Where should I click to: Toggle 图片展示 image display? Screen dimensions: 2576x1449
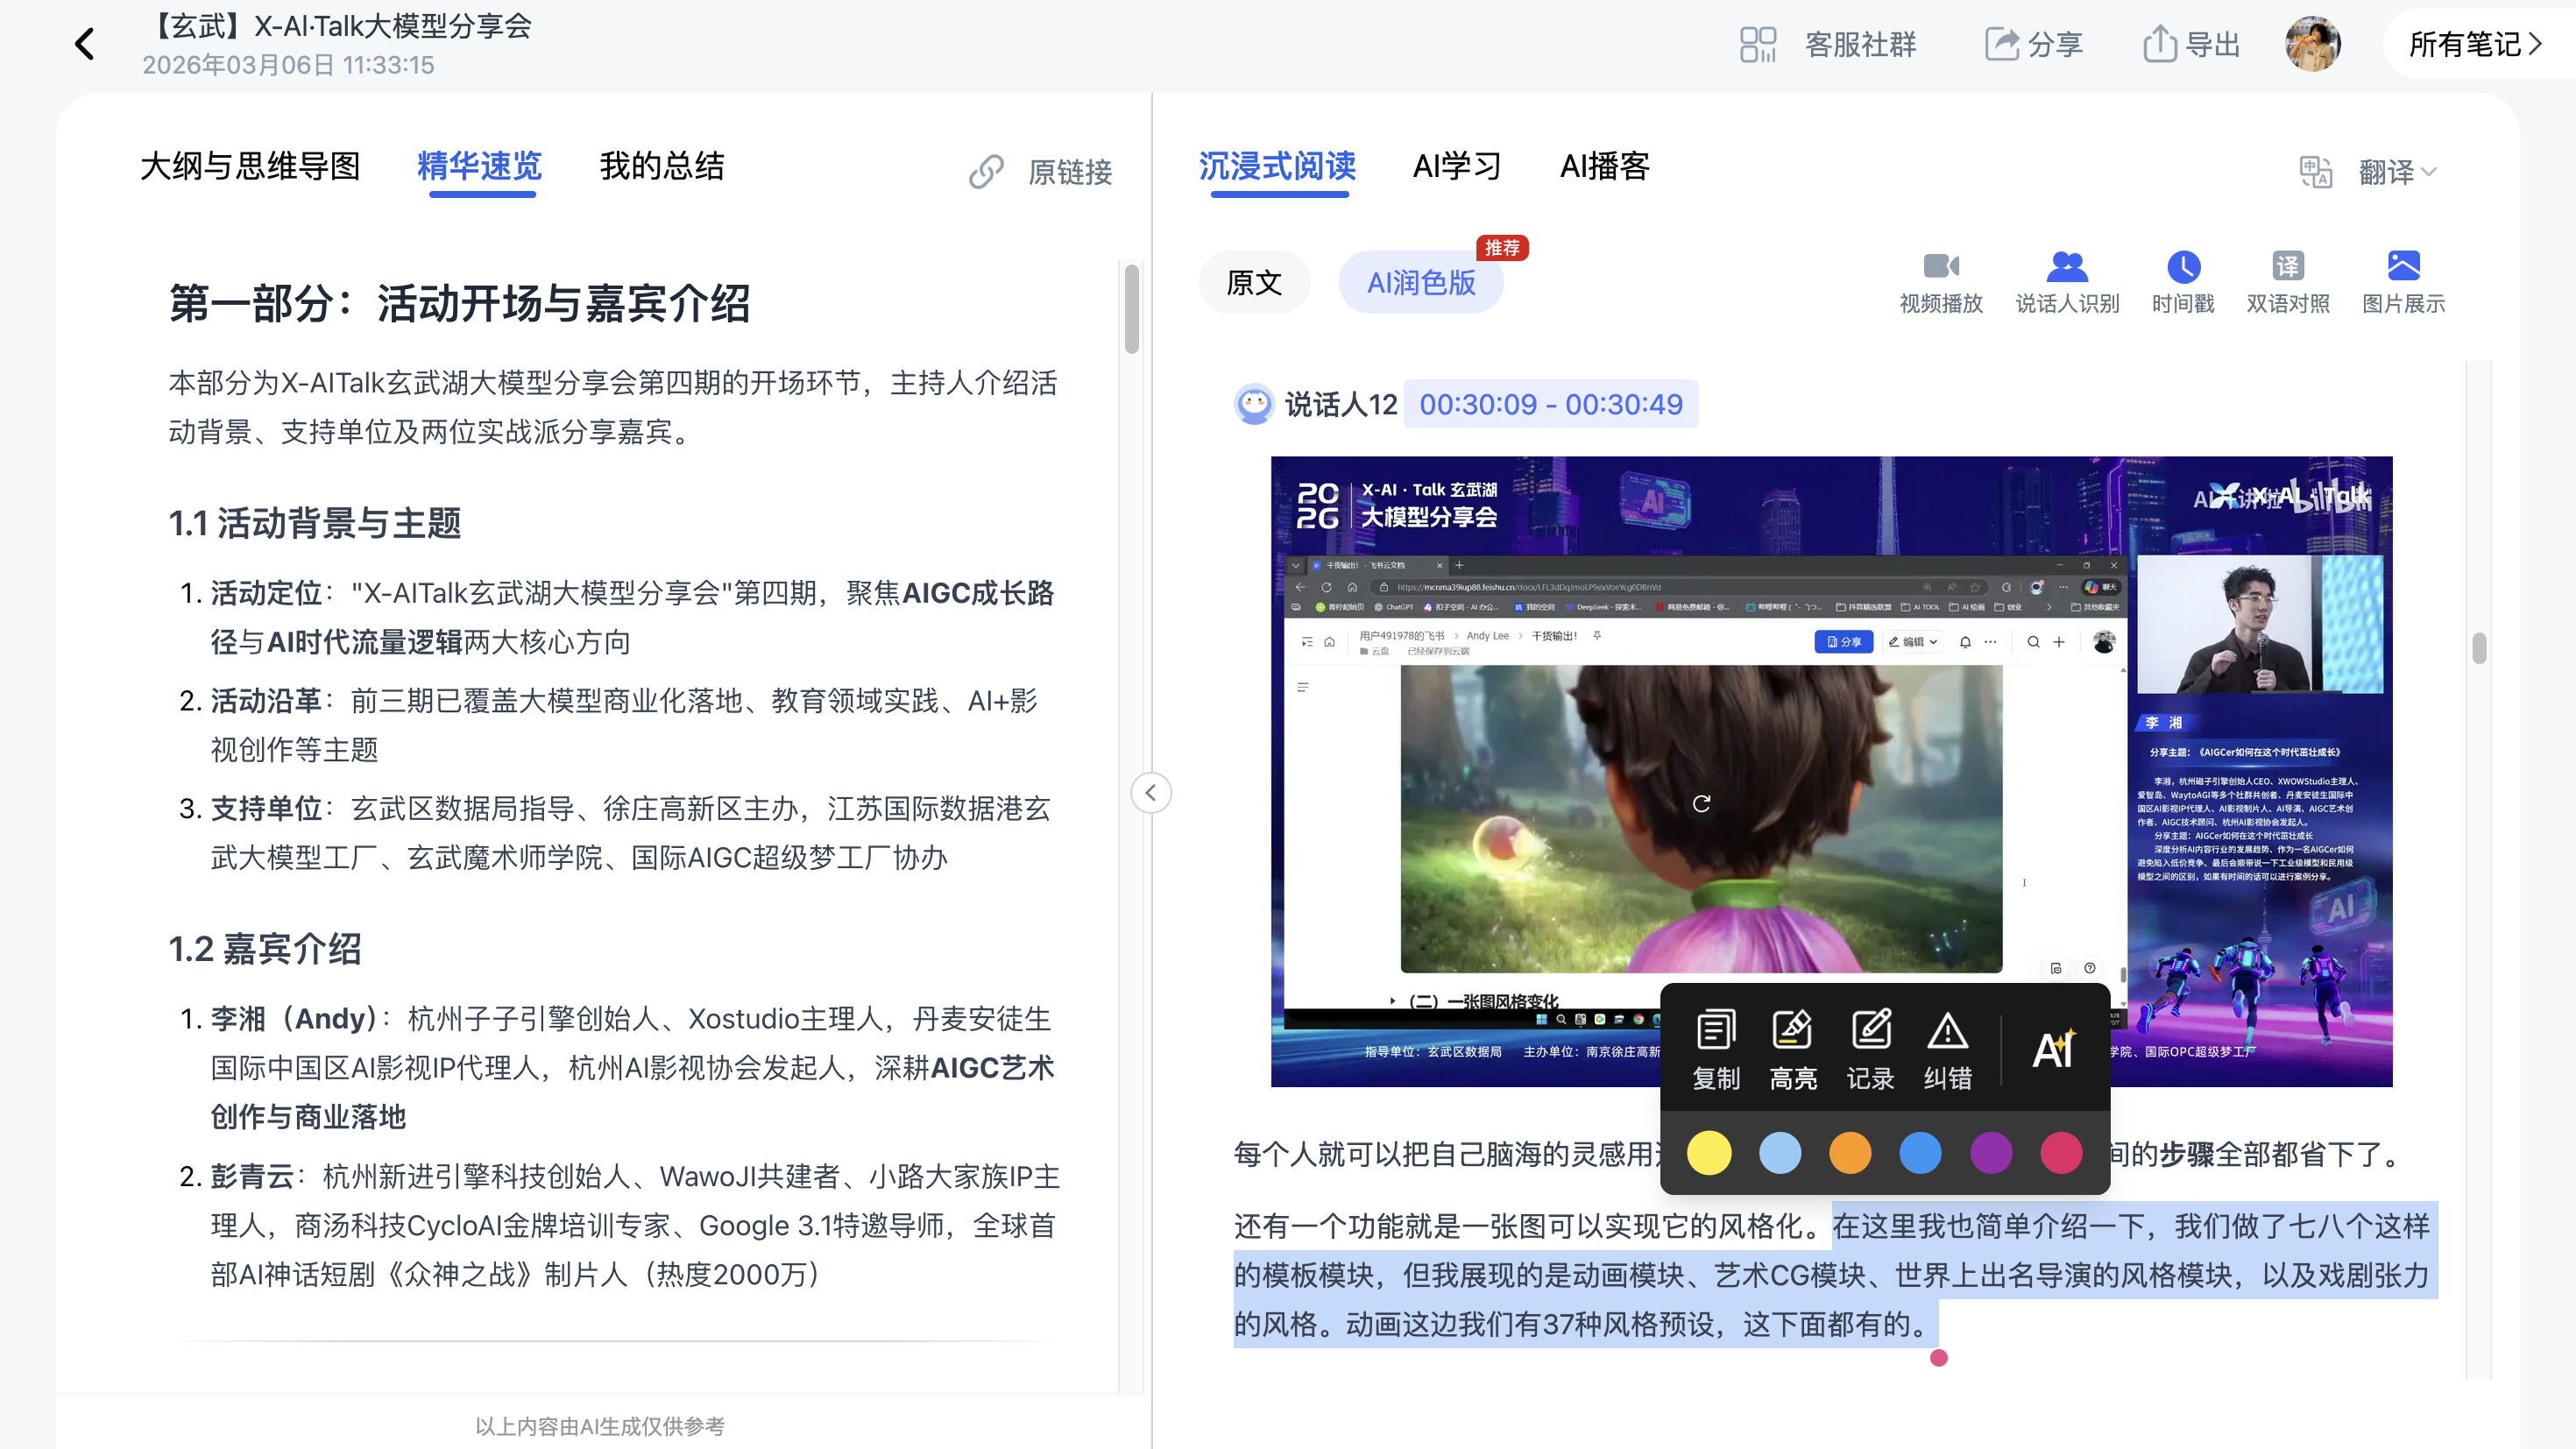2403,282
